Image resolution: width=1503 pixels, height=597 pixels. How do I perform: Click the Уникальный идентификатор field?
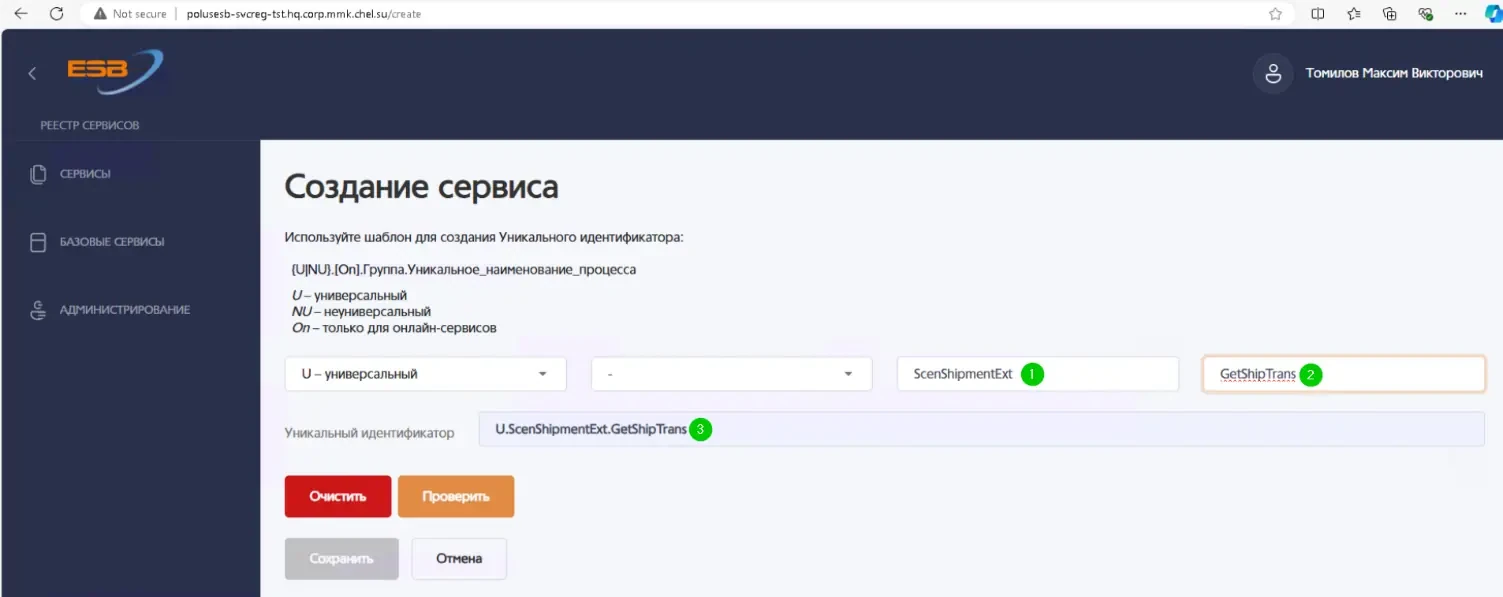point(982,429)
